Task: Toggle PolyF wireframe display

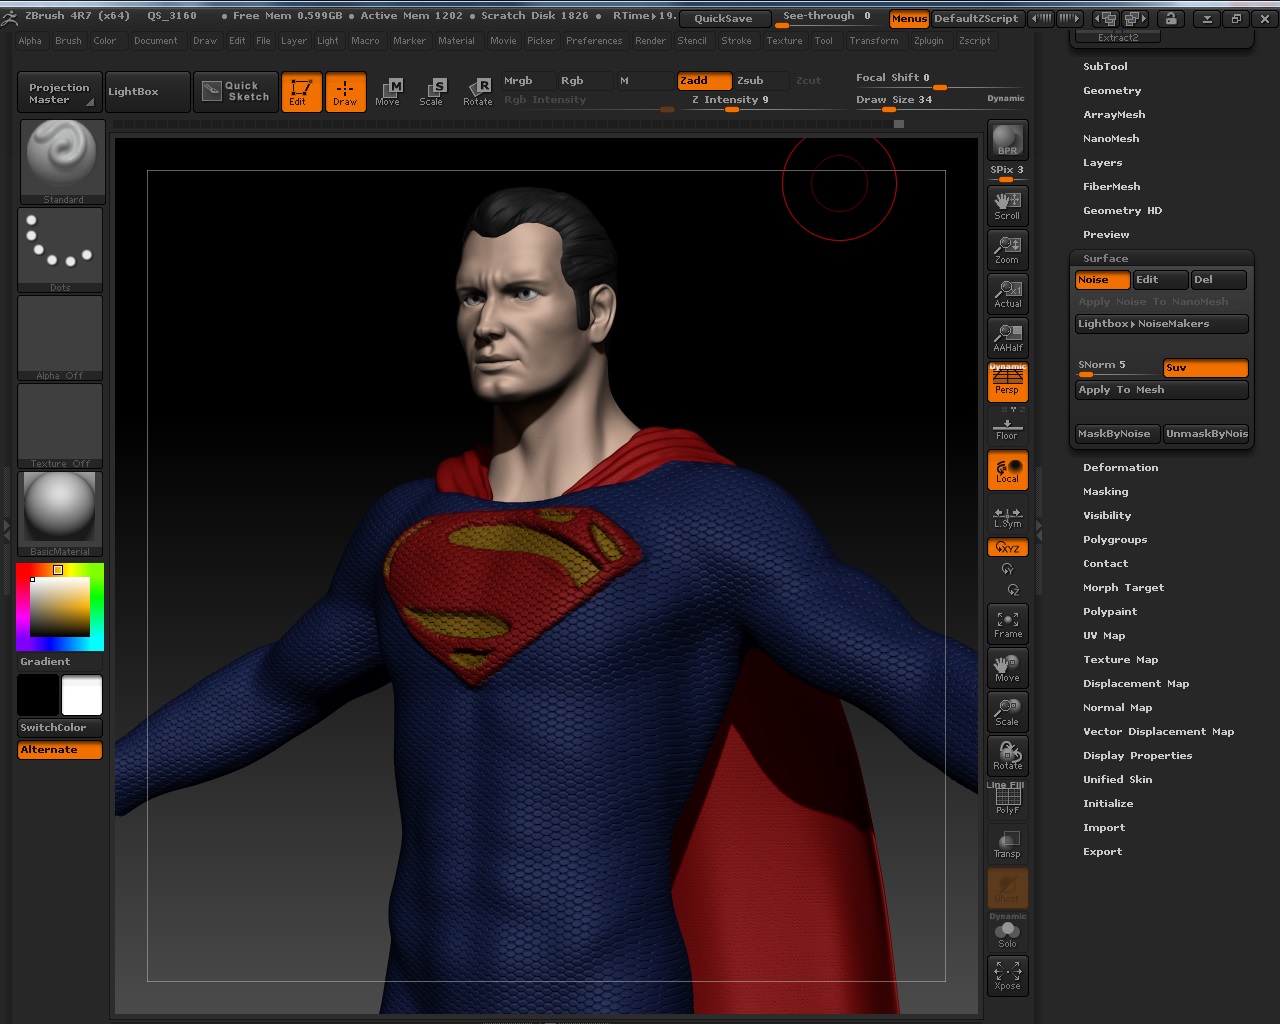Action: point(1007,800)
